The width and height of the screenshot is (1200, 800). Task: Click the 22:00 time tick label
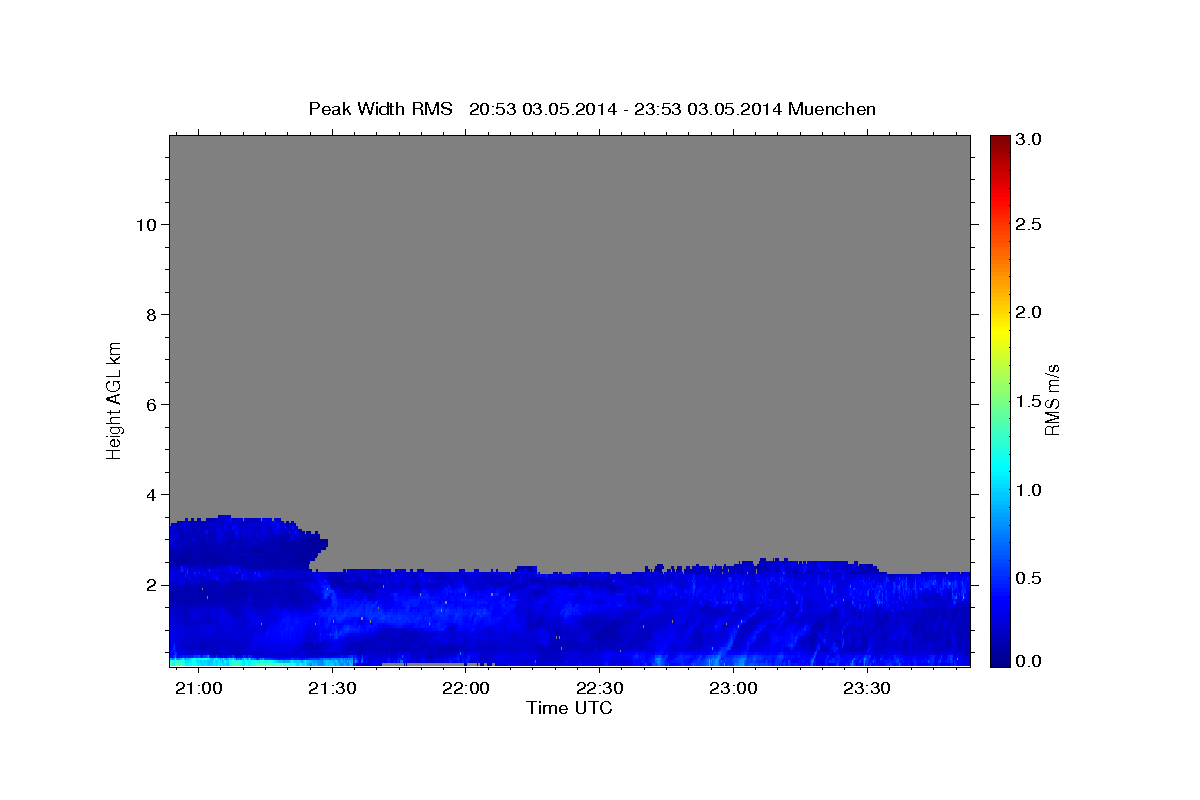pyautogui.click(x=465, y=689)
